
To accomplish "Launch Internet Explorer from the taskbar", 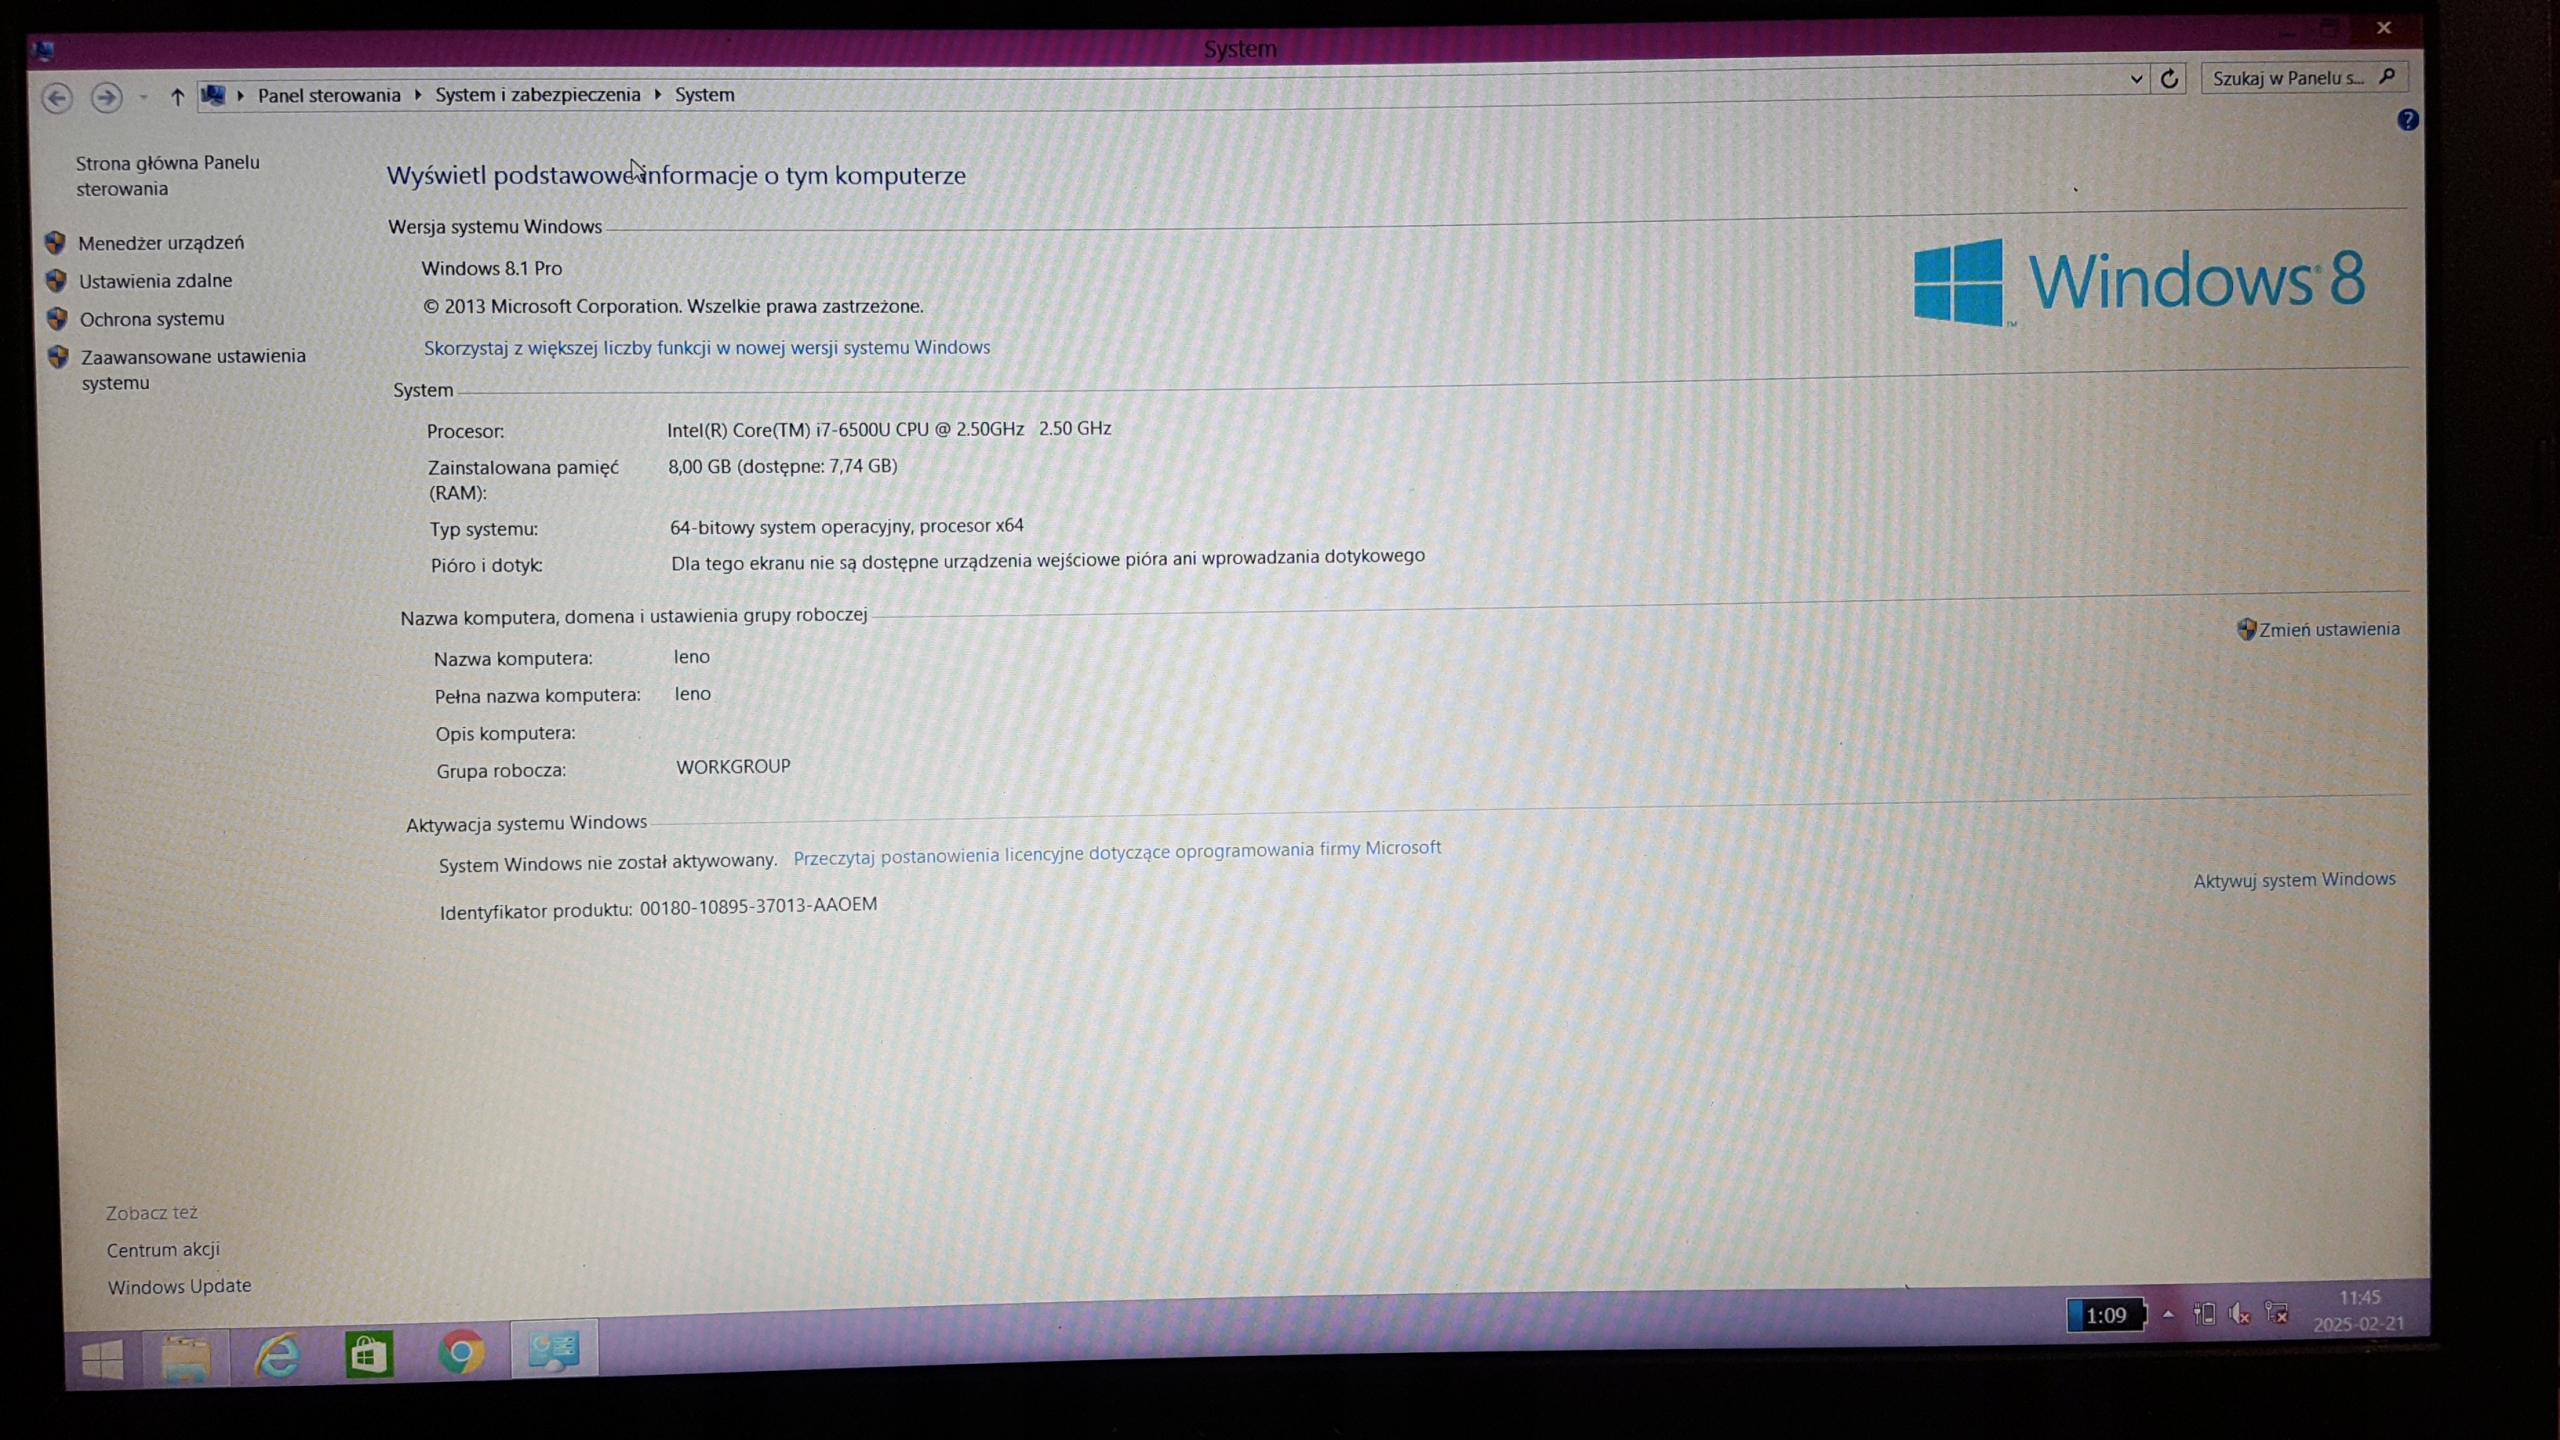I will (x=277, y=1356).
